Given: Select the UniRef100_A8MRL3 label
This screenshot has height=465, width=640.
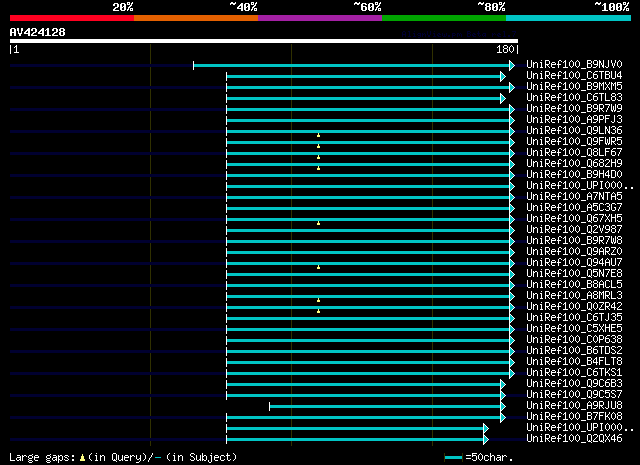Looking at the screenshot, I should pos(574,296).
